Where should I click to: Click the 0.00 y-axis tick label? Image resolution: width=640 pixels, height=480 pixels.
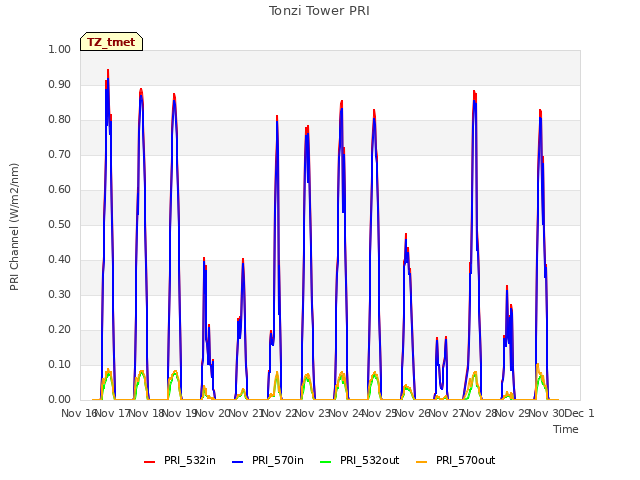point(60,400)
